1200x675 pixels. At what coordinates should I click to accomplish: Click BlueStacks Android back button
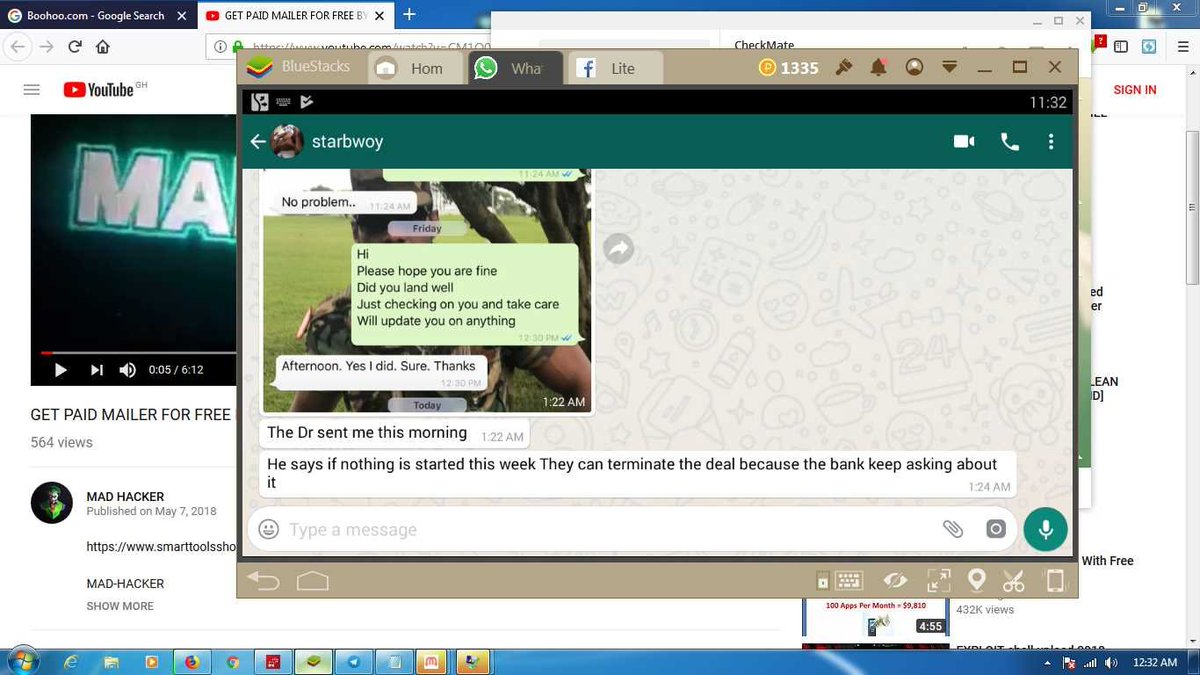pos(263,581)
